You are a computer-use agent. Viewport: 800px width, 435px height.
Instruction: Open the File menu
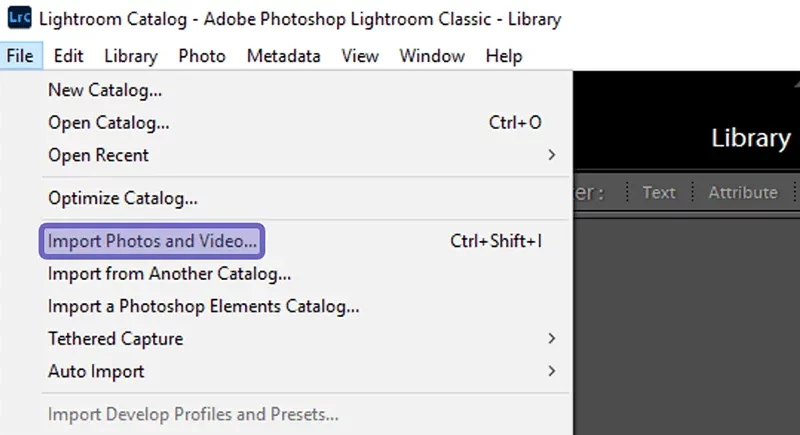[20, 56]
